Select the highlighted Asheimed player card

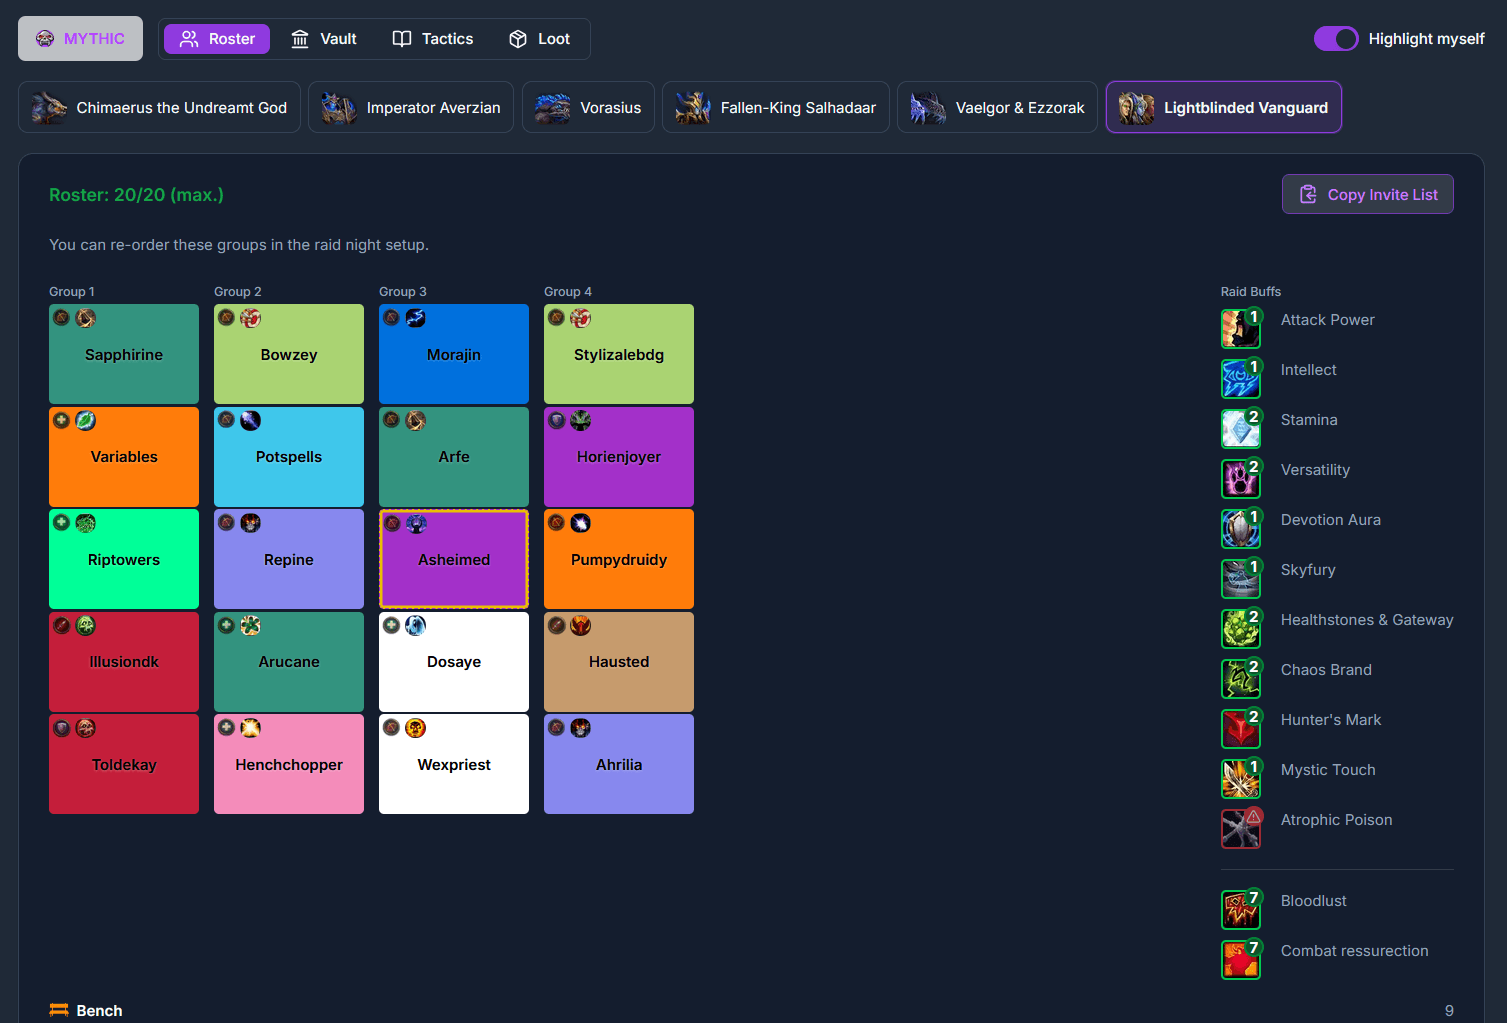pos(454,559)
